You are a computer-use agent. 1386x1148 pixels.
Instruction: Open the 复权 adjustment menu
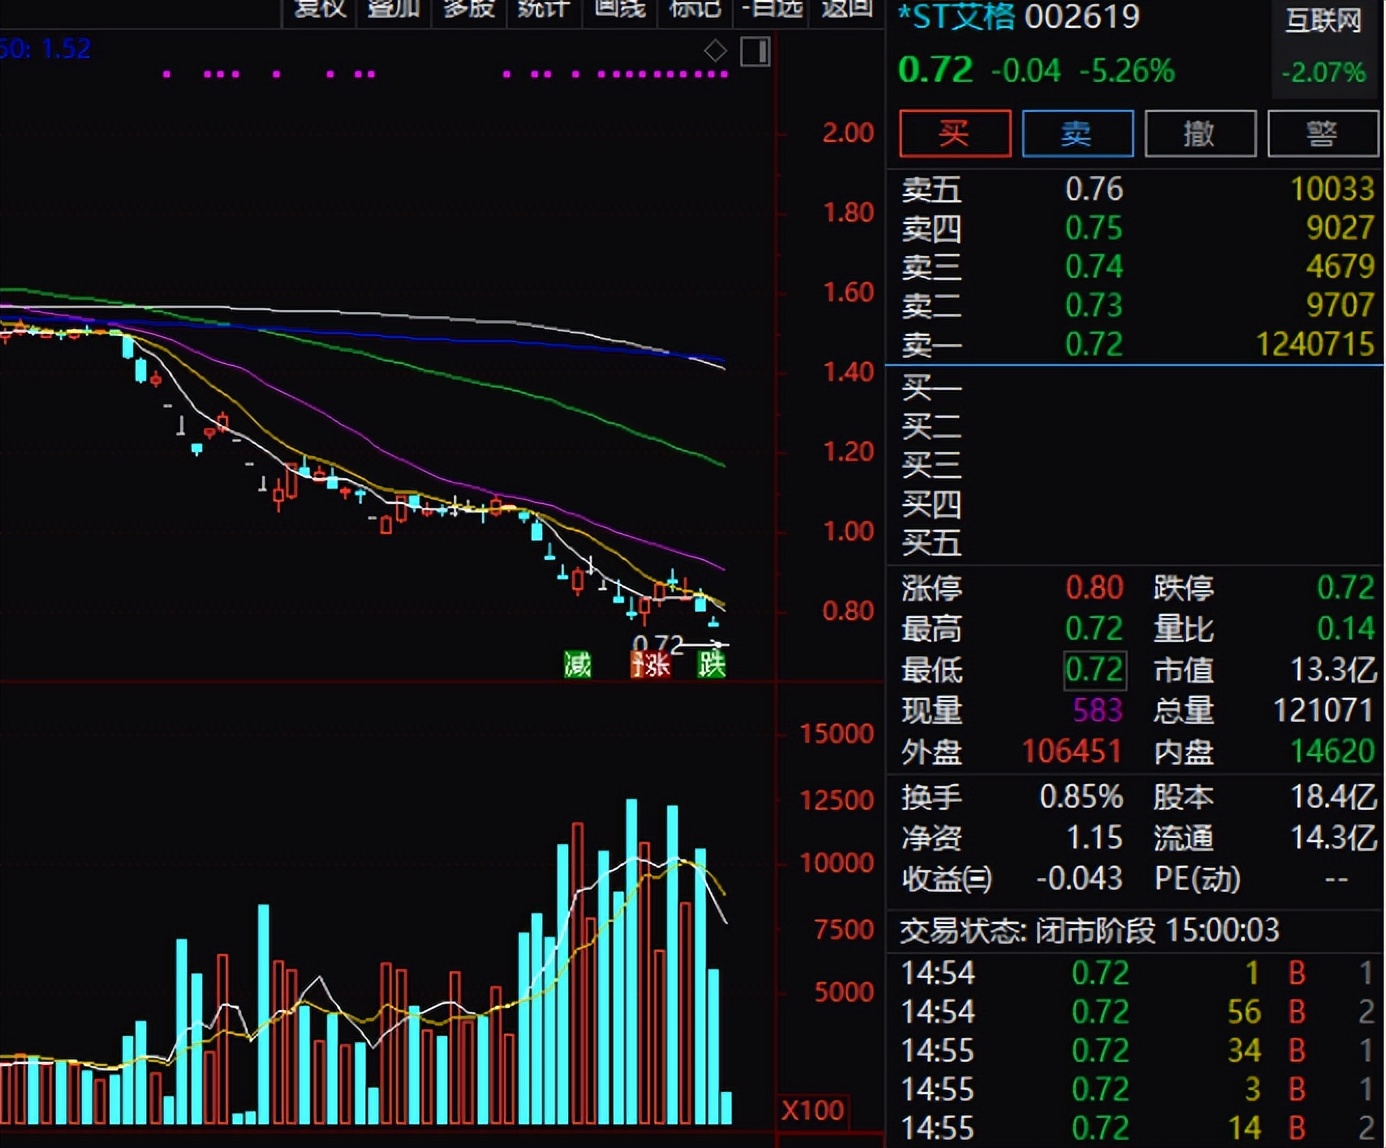pos(320,9)
